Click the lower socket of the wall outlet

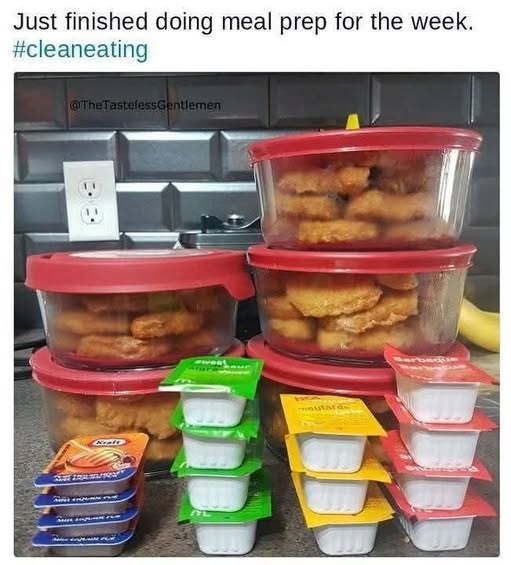pyautogui.click(x=92, y=215)
